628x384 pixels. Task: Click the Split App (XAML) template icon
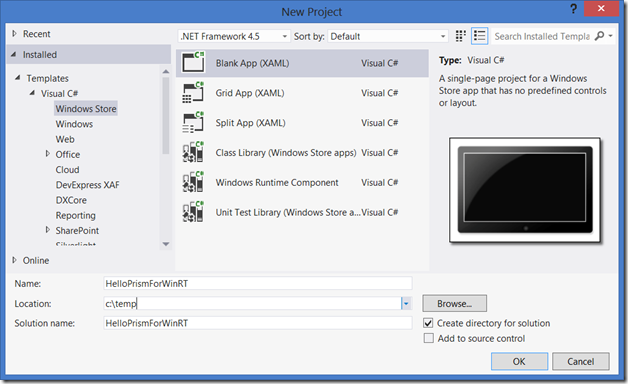click(x=193, y=123)
